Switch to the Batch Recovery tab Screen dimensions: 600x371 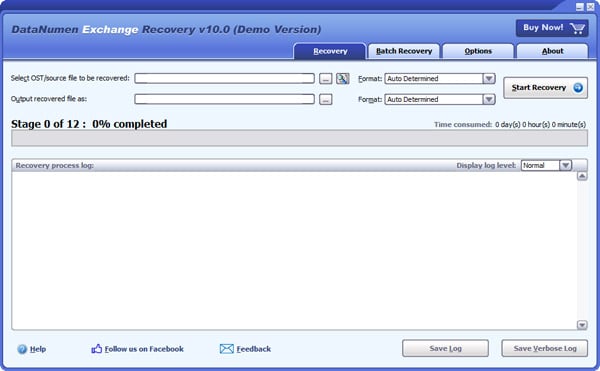tap(404, 51)
